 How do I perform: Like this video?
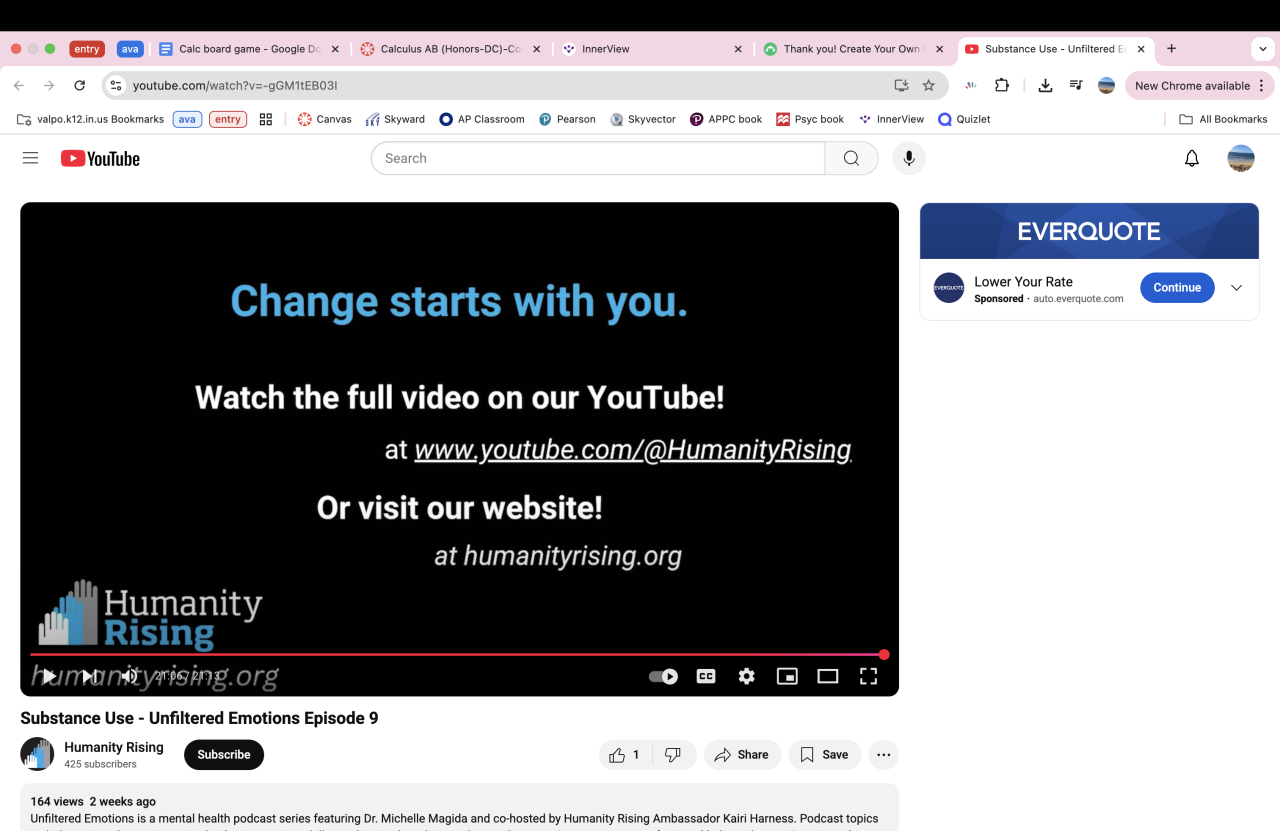point(625,755)
